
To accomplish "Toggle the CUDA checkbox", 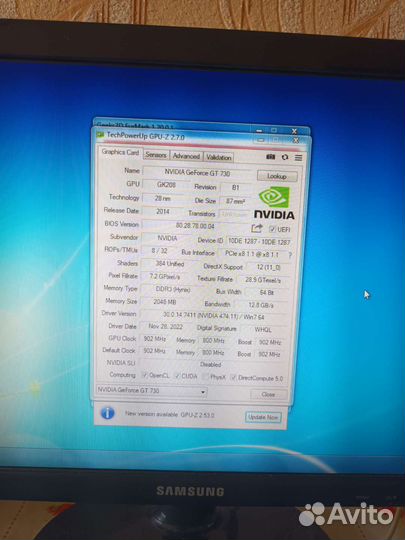I will 177,376.
